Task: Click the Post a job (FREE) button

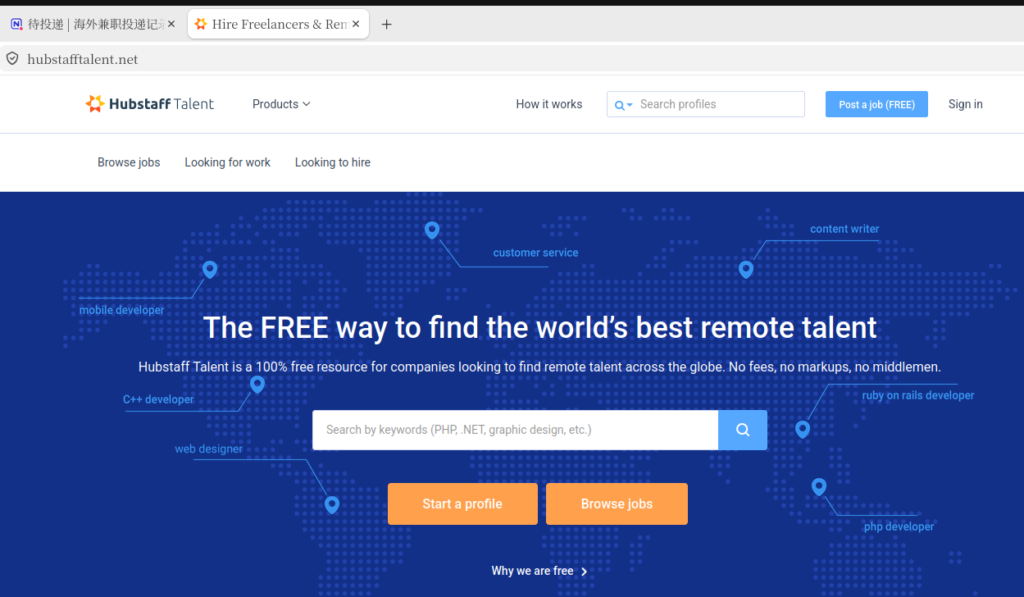Action: [x=876, y=105]
